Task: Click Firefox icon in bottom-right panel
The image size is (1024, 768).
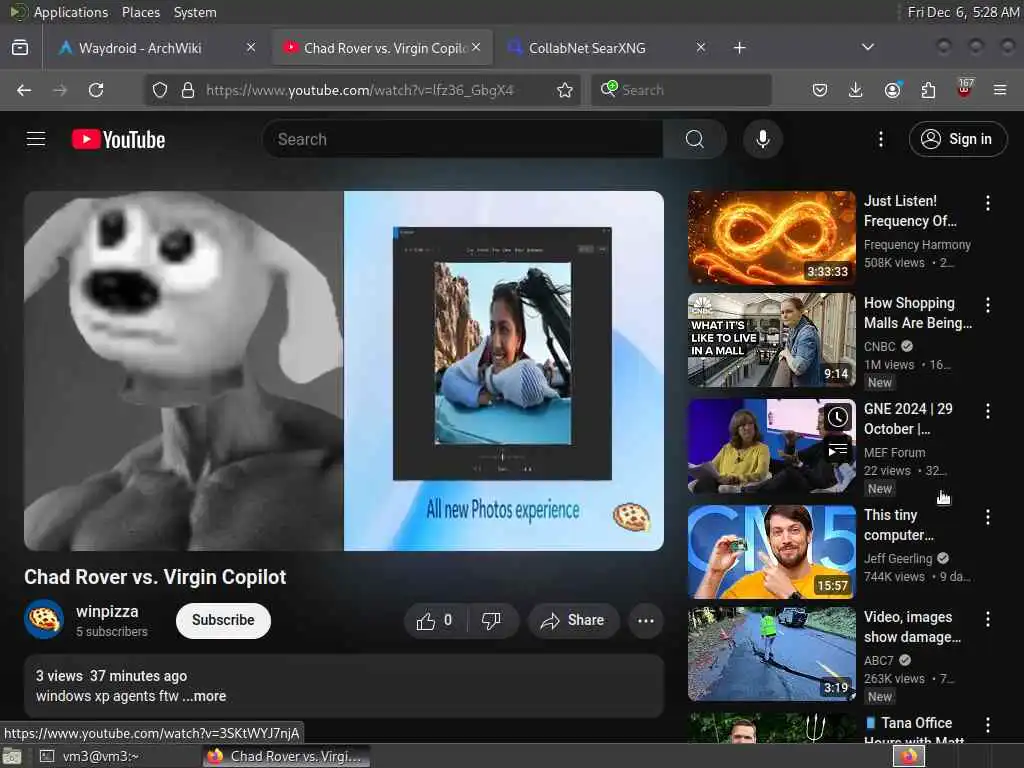Action: coord(909,756)
